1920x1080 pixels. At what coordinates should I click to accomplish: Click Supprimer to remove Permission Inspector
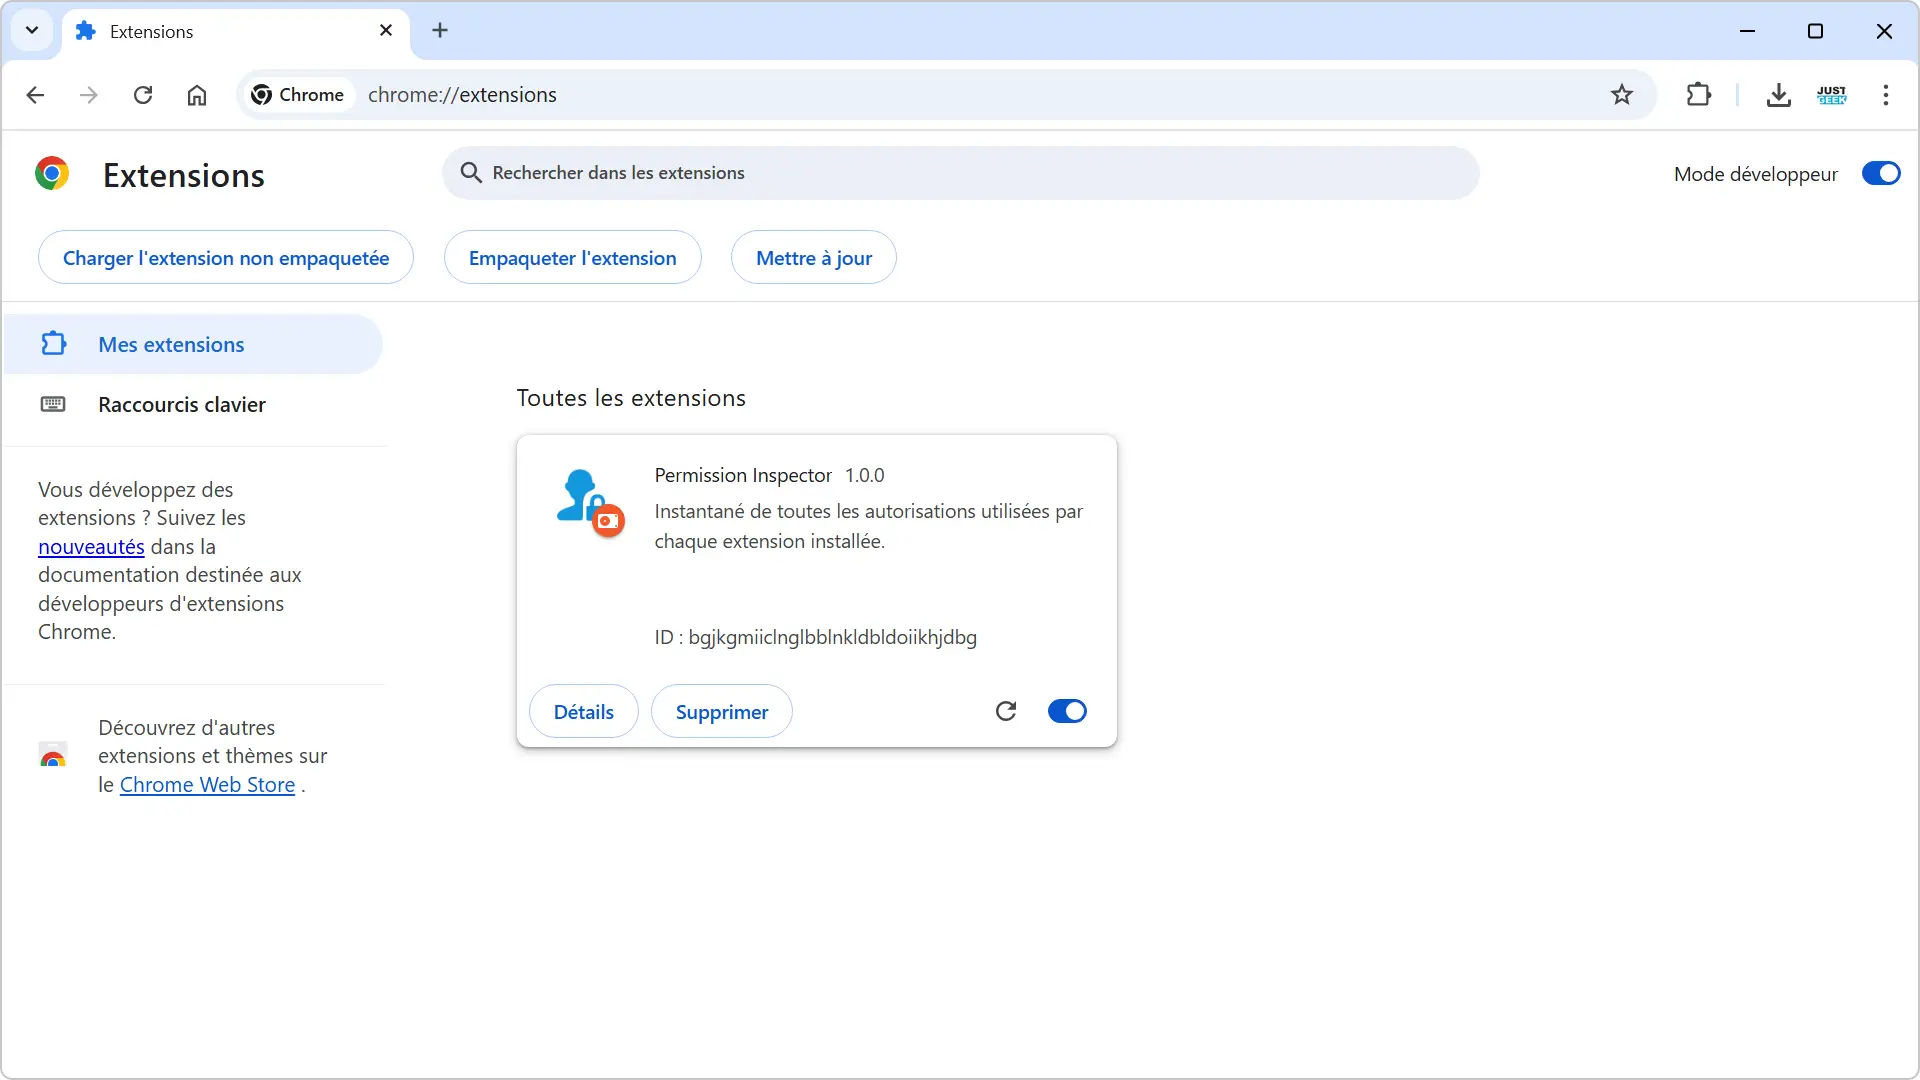click(722, 712)
